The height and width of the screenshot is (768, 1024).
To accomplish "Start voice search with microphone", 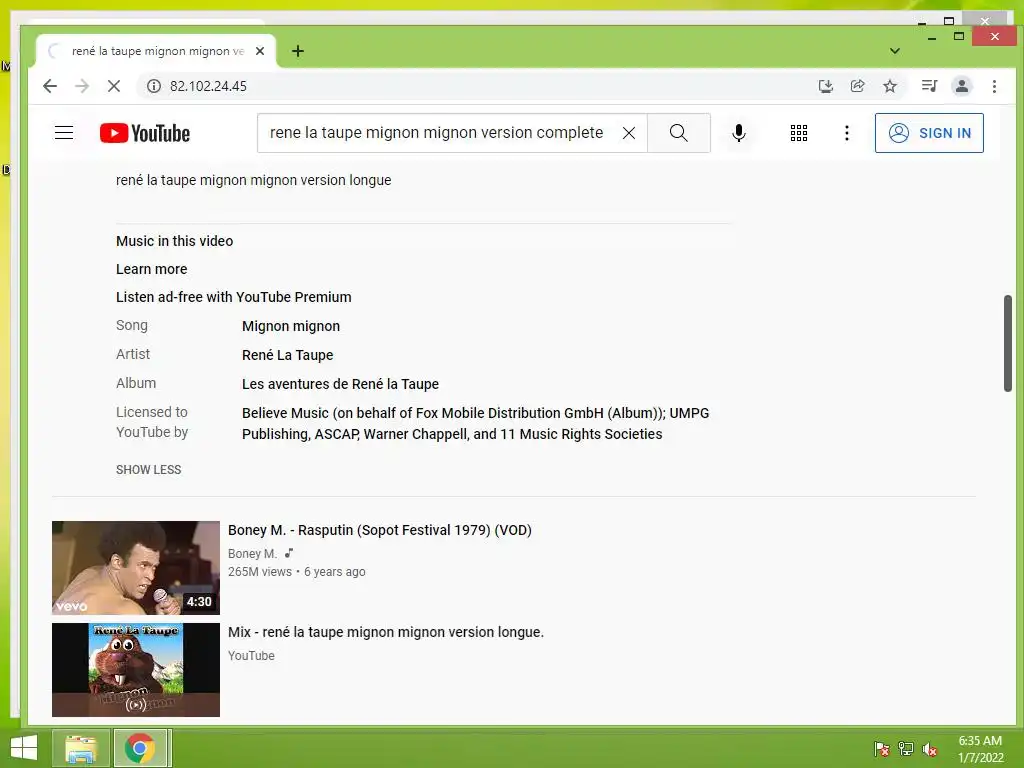I will coord(739,133).
